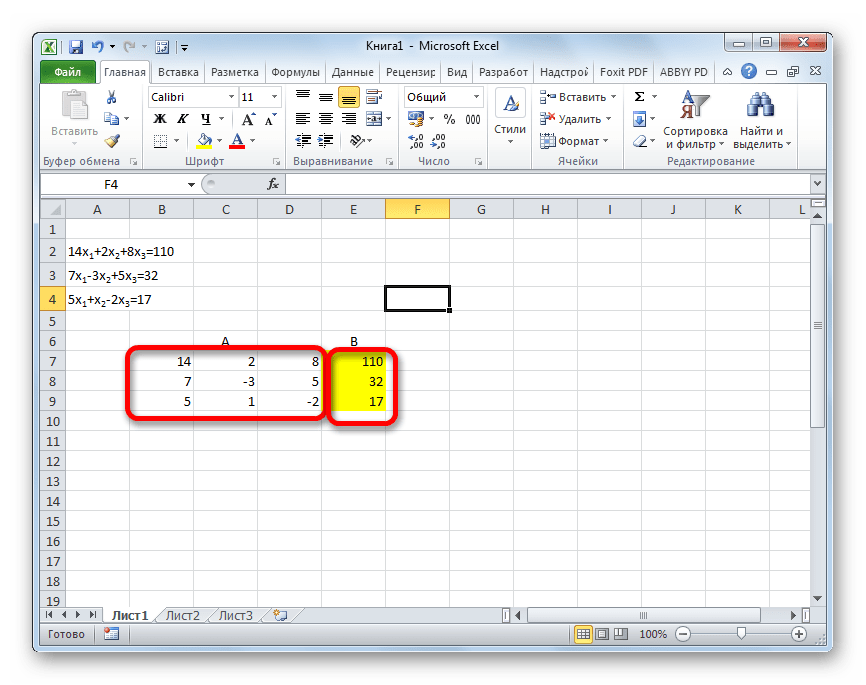Click the zoom slider handle
866x685 pixels.
tap(741, 634)
